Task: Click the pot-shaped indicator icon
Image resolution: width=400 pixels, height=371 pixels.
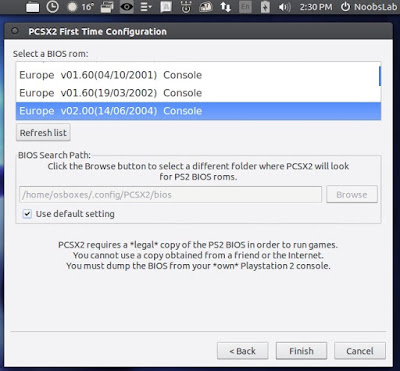Action: (186, 7)
